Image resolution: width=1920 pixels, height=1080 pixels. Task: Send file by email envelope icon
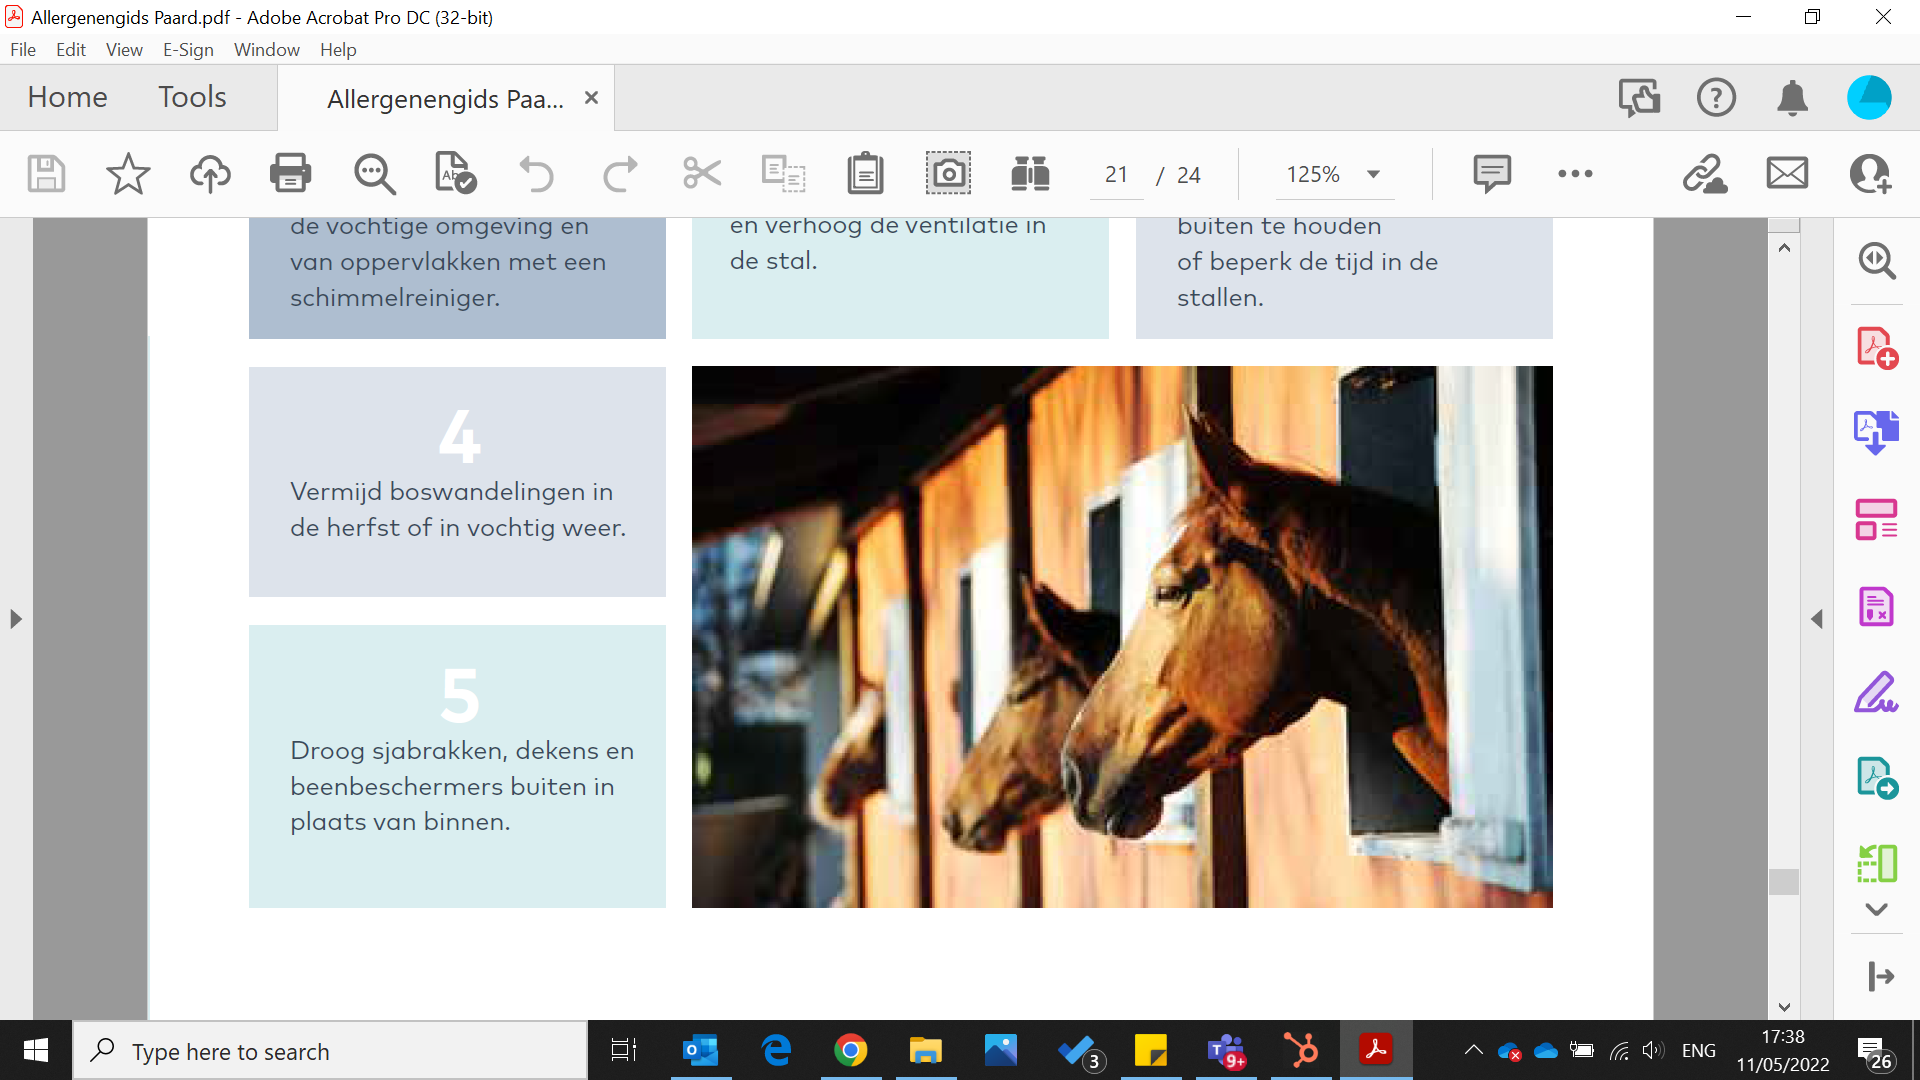point(1787,174)
